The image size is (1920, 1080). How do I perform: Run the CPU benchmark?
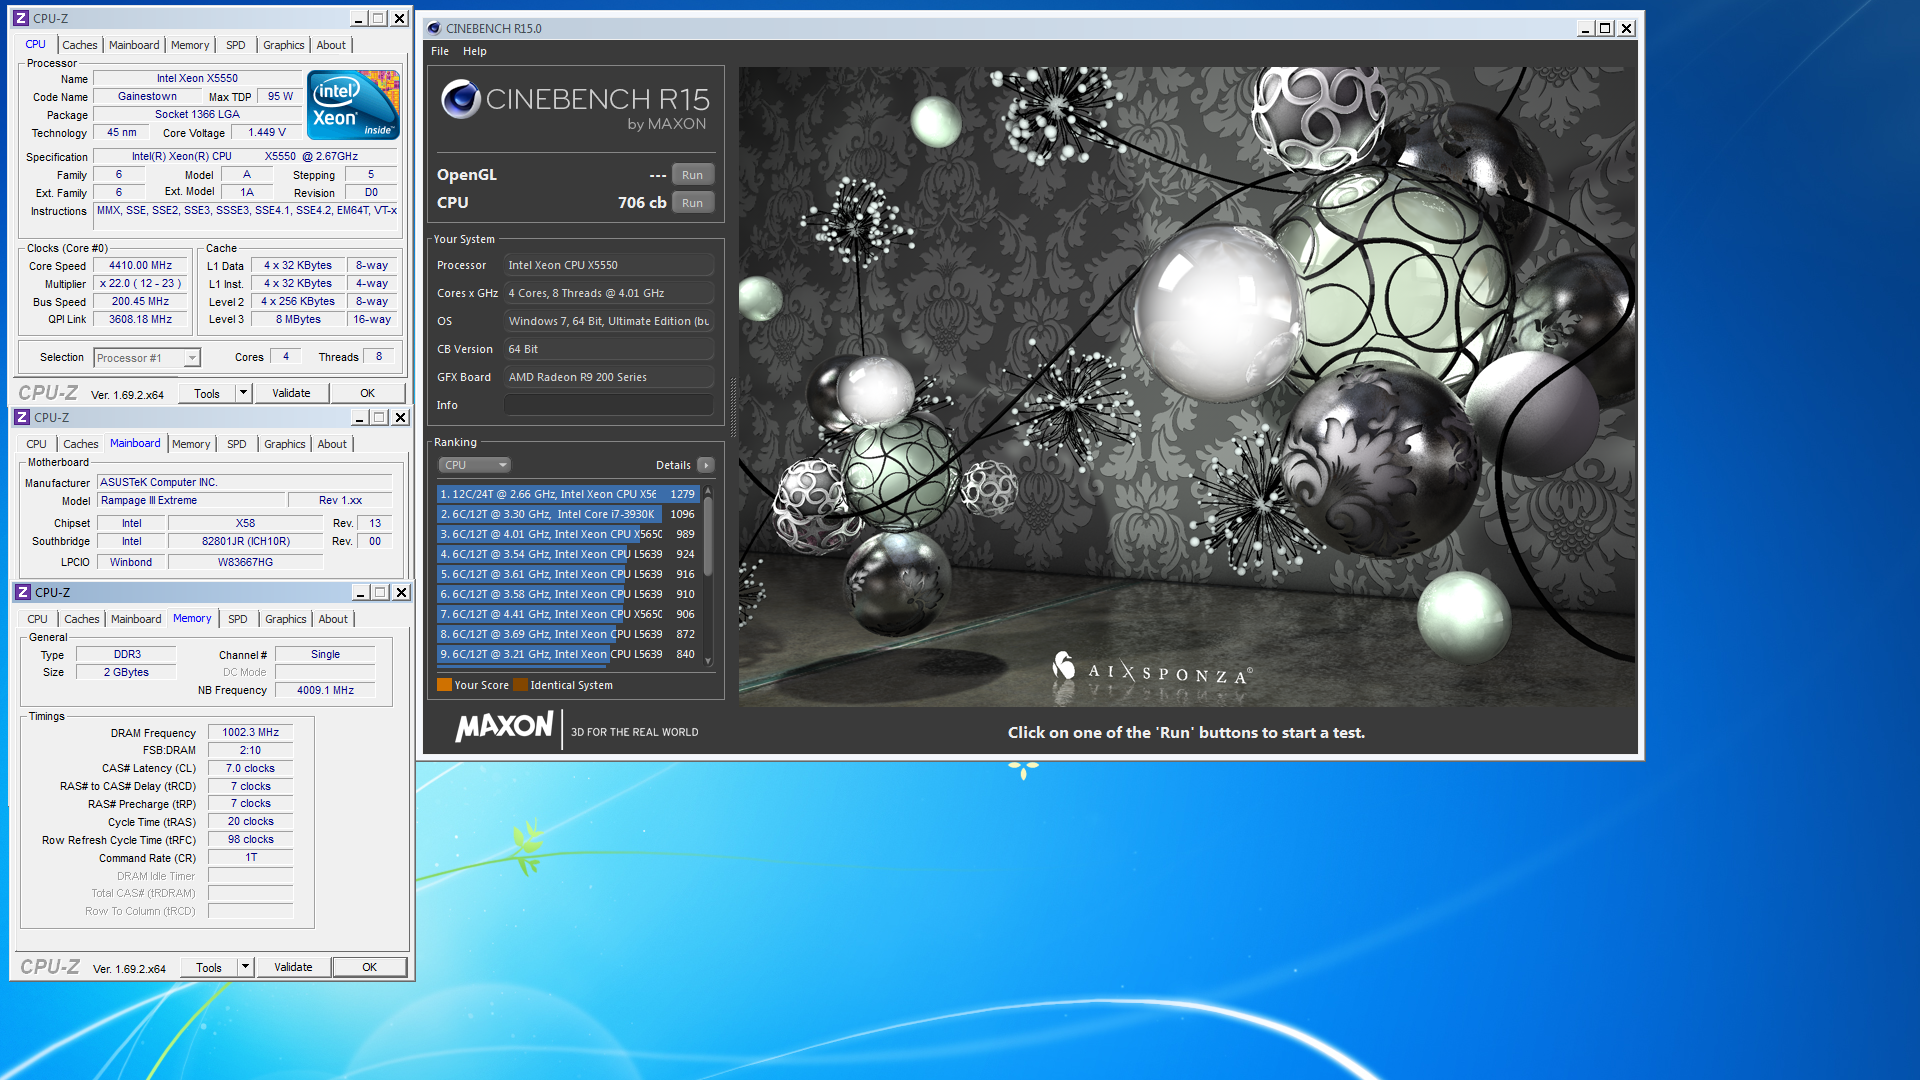tap(692, 203)
